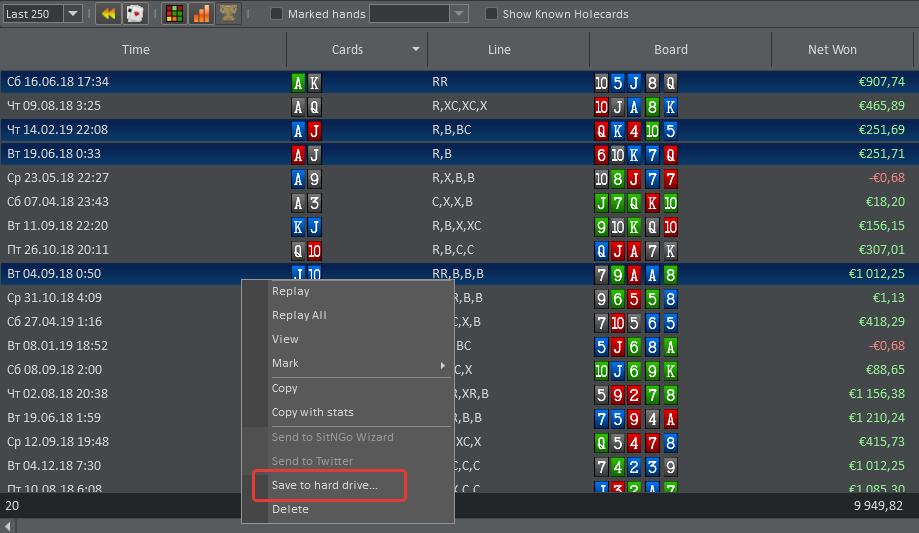
Task: Choose Copy with stats menu option
Action: pyautogui.click(x=312, y=412)
